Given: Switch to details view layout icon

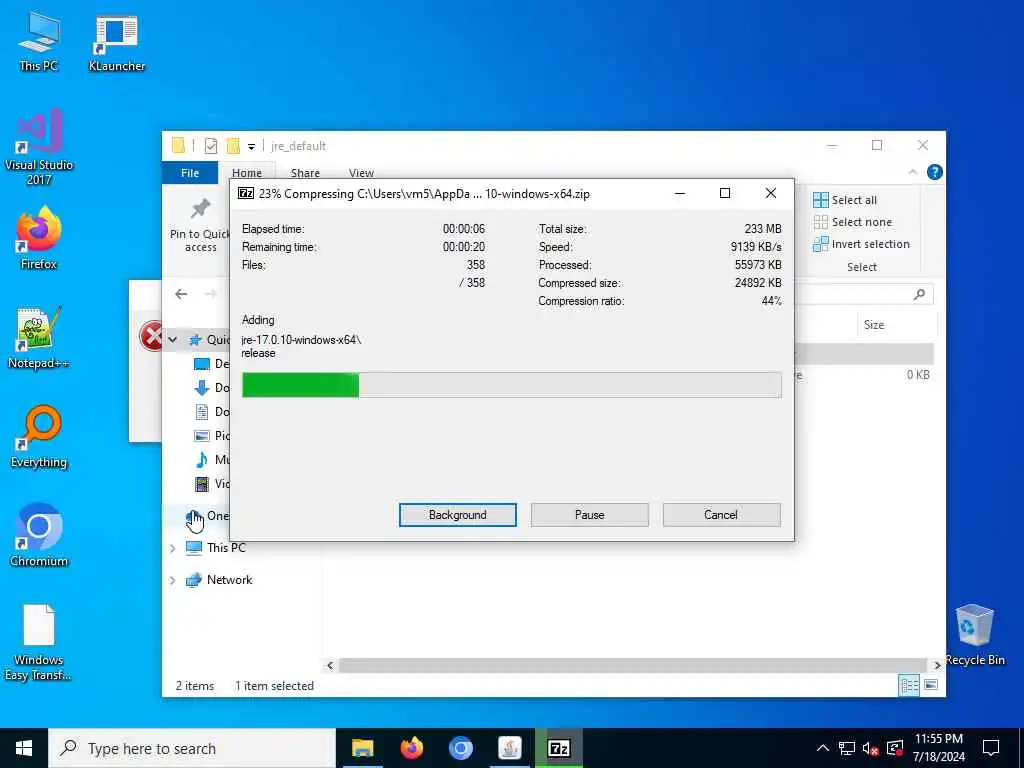Looking at the screenshot, I should click(909, 685).
